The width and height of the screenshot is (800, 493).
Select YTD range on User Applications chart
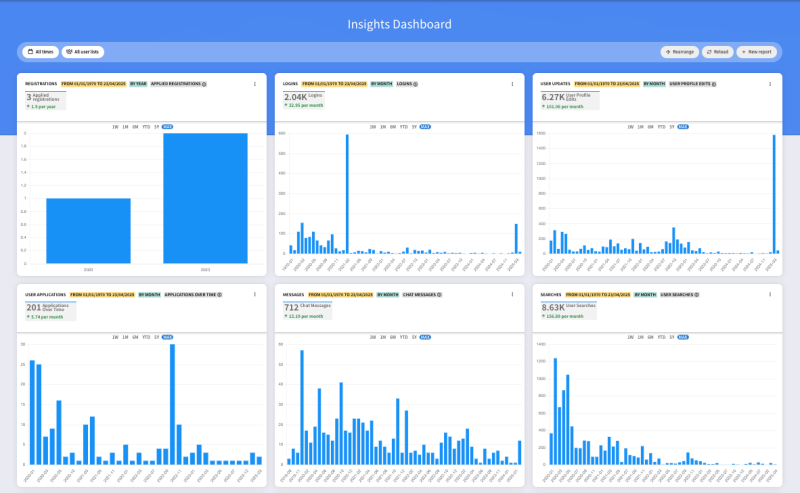[x=146, y=337]
